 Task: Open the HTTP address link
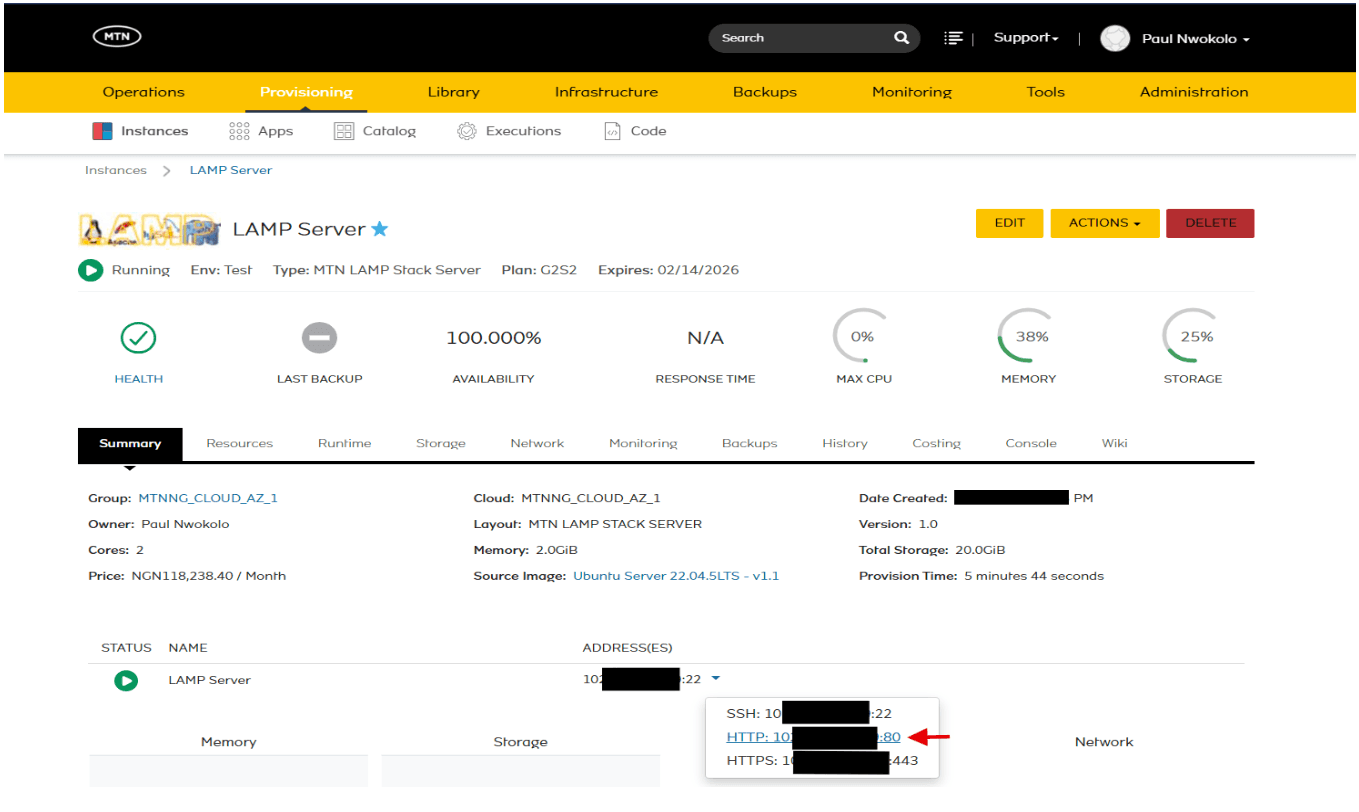click(813, 738)
